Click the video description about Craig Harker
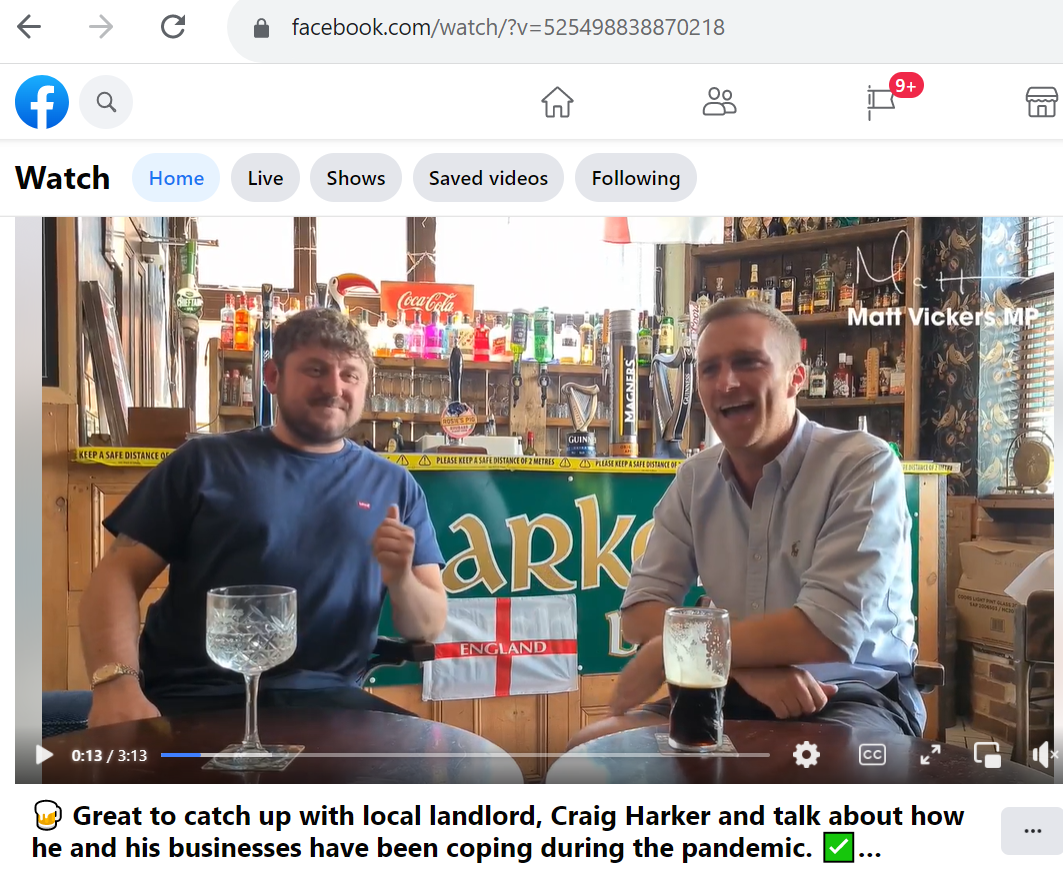The height and width of the screenshot is (878, 1063). pyautogui.click(x=498, y=832)
